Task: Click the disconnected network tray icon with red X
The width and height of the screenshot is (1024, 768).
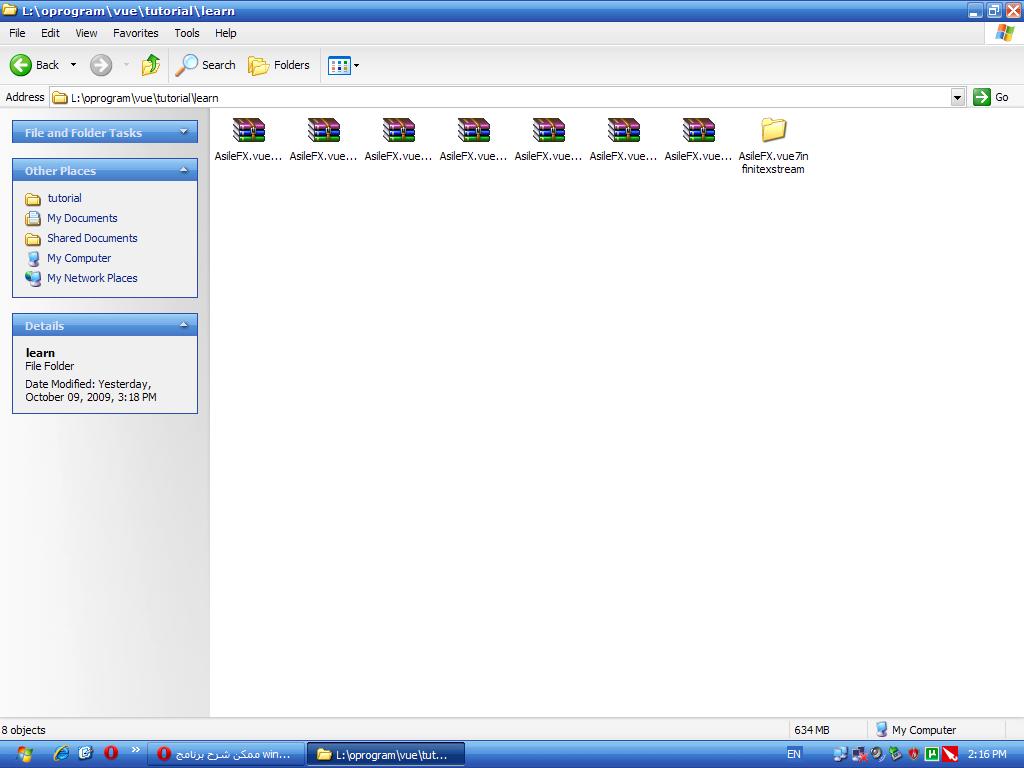Action: (x=859, y=754)
